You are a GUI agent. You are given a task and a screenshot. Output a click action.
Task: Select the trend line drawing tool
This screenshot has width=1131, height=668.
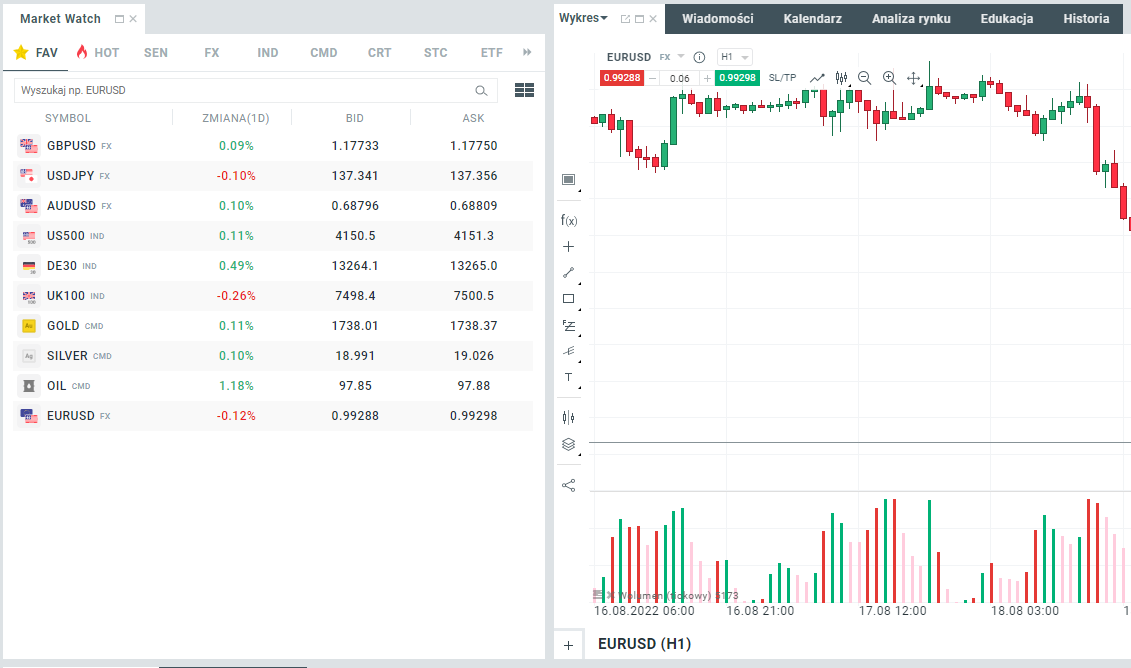(569, 272)
